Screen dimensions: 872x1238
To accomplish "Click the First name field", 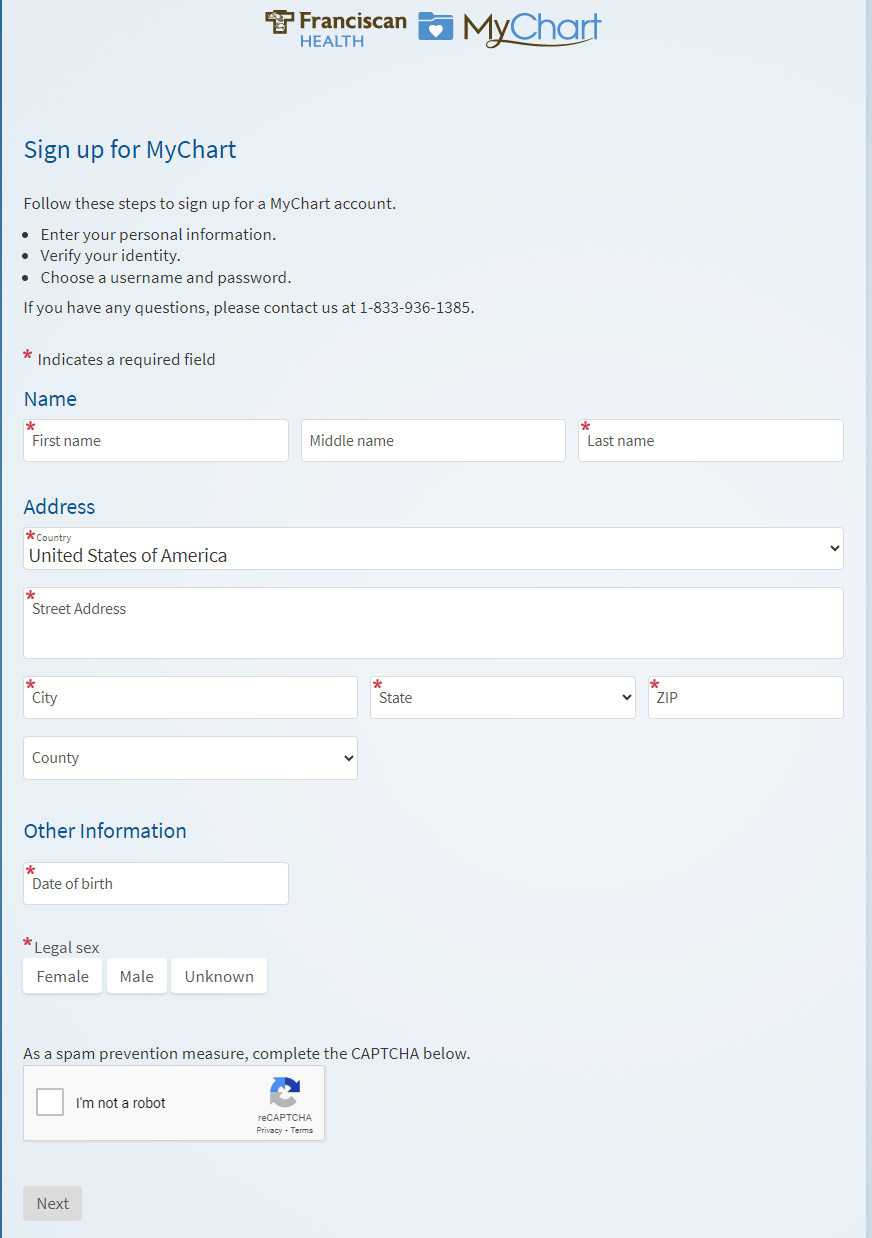I will tap(156, 440).
